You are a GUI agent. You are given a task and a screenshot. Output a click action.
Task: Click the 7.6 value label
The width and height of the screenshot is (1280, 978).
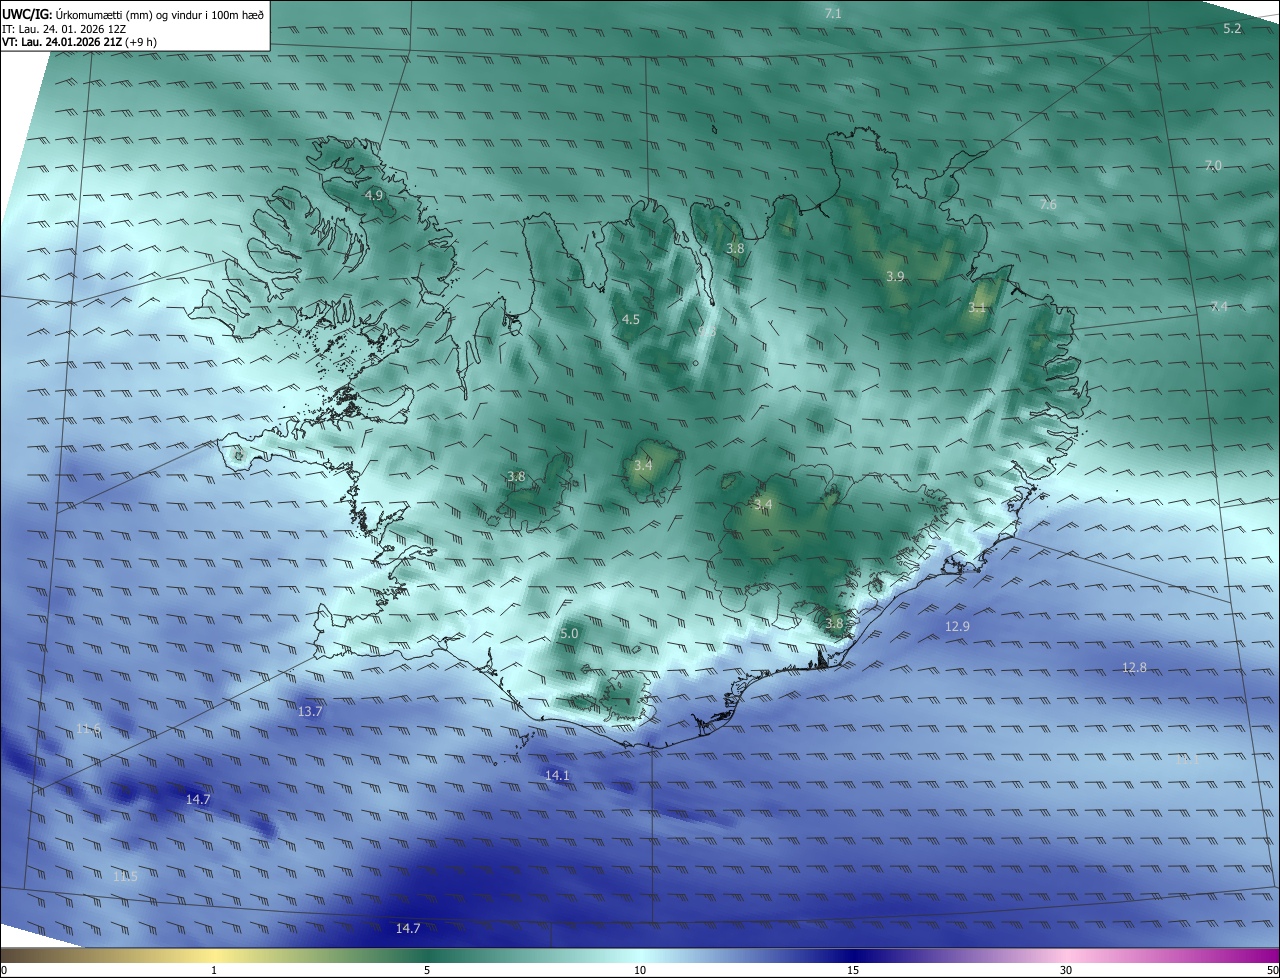coord(1048,204)
